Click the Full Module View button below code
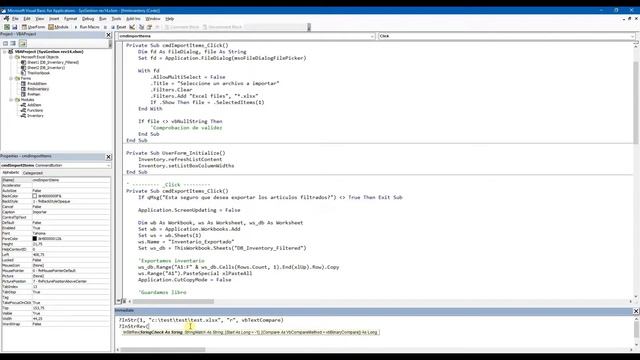The width and height of the screenshot is (640, 360). pyautogui.click(x=124, y=301)
